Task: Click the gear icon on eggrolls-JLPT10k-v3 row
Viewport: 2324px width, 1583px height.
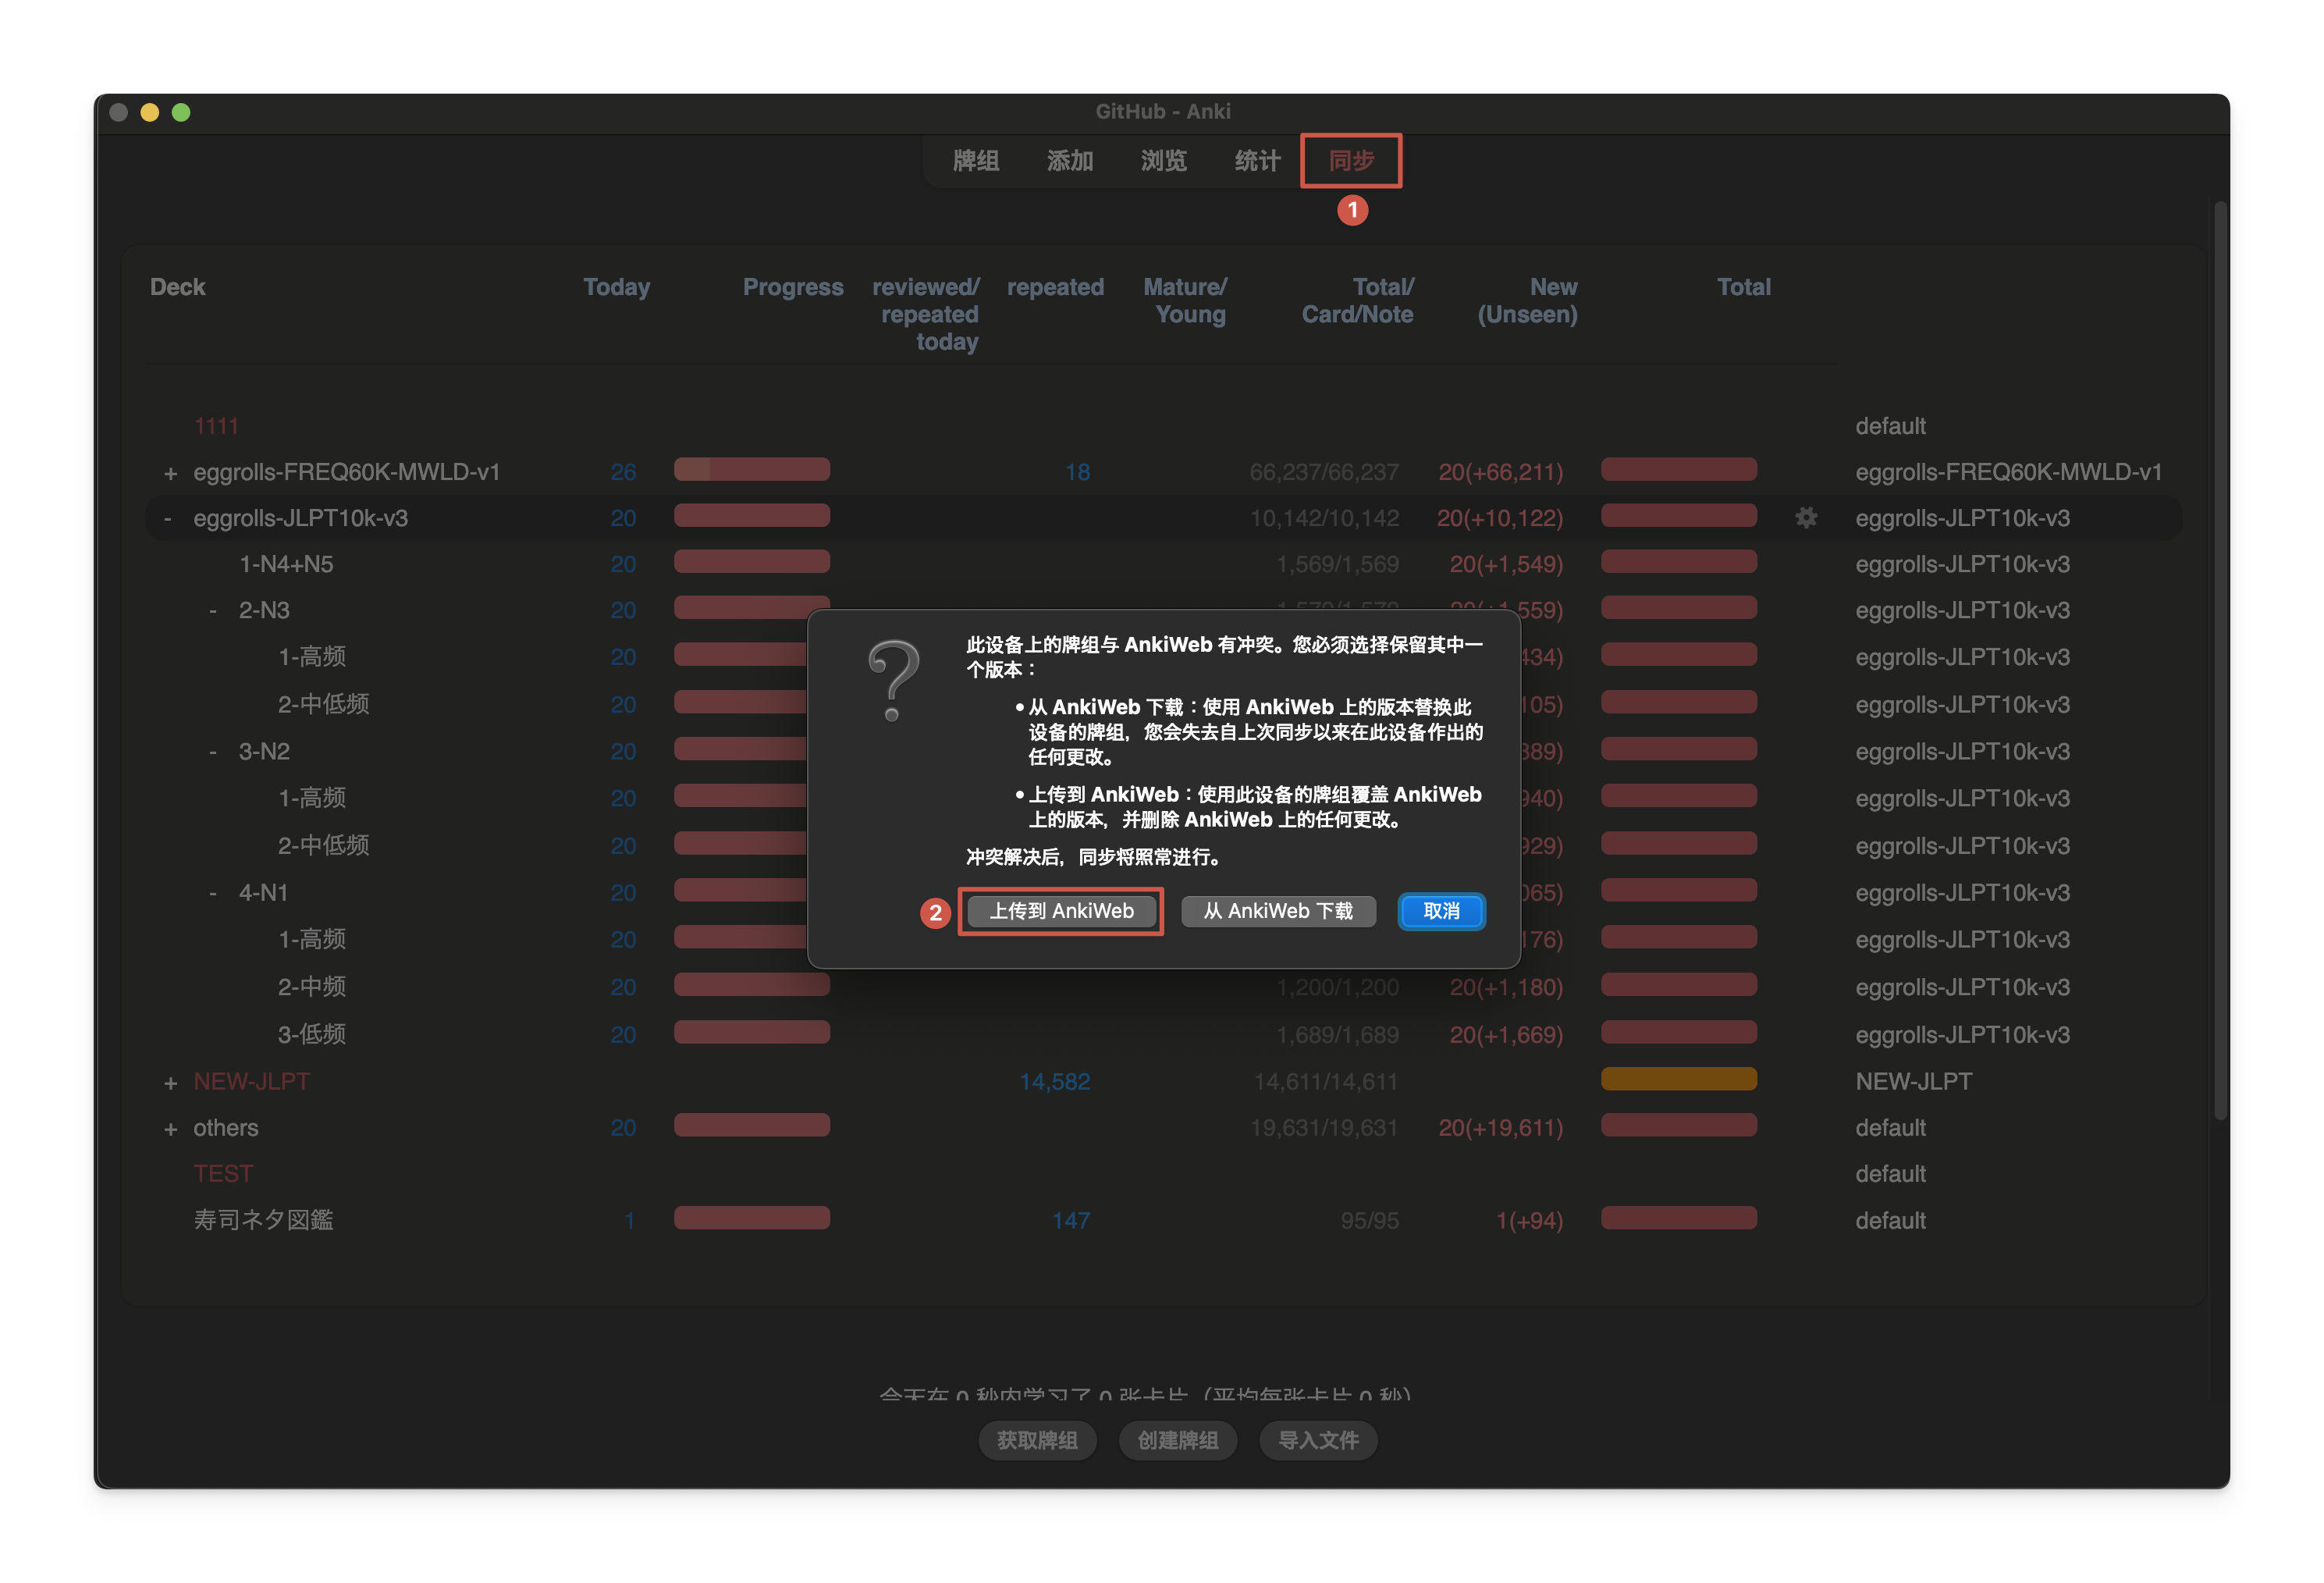Action: click(1805, 518)
